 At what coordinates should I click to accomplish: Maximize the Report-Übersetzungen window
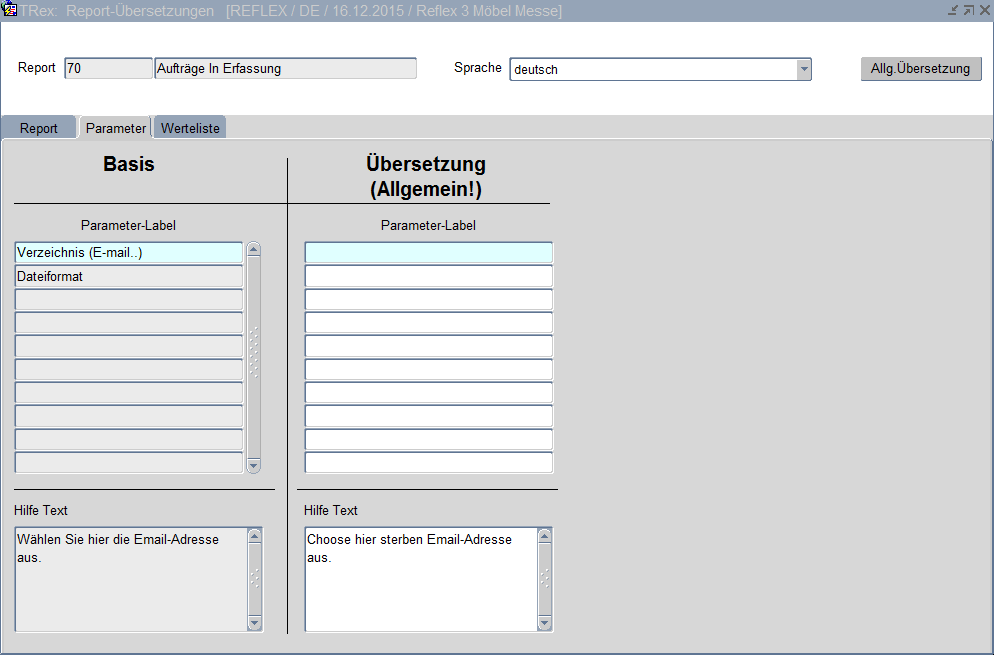pos(969,10)
